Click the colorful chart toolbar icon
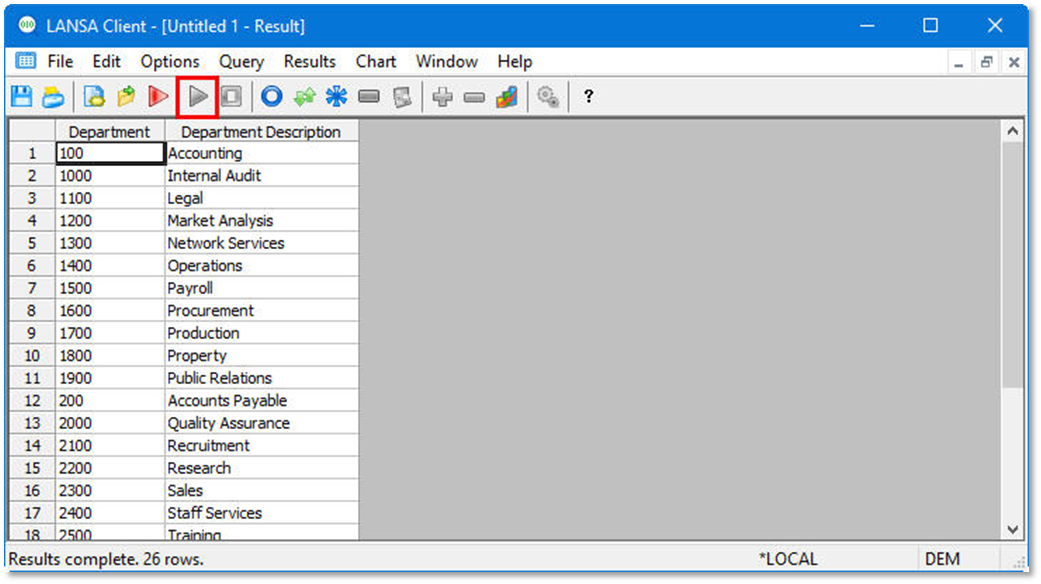 click(507, 97)
